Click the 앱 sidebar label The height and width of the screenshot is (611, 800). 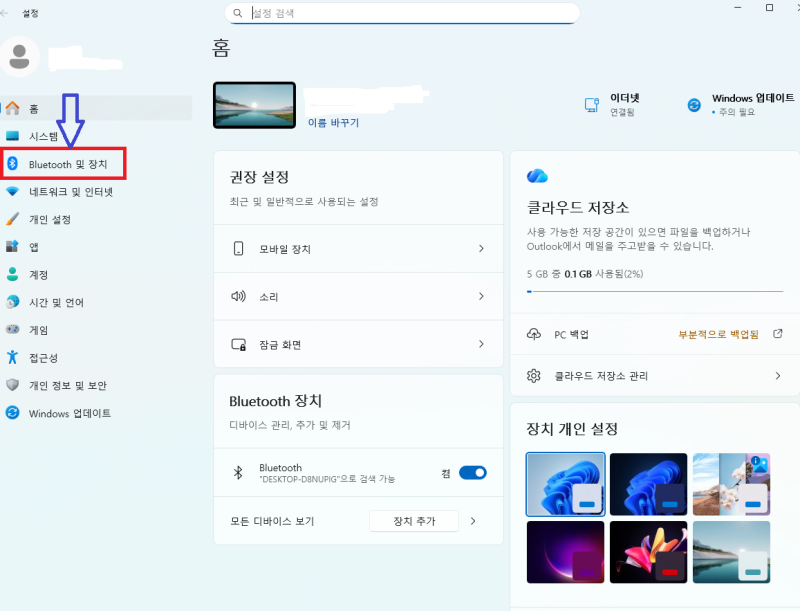(x=34, y=247)
